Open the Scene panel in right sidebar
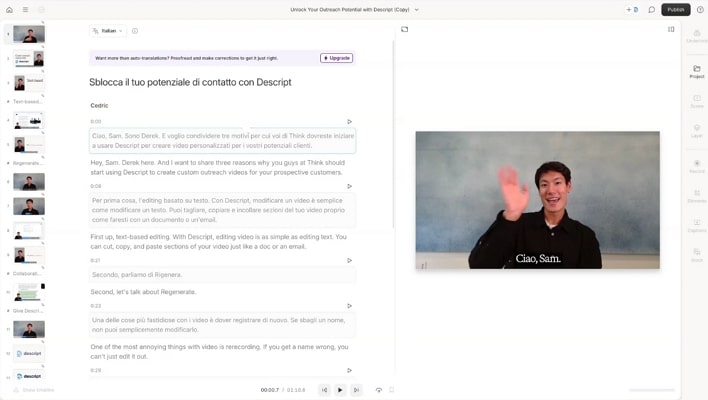The height and width of the screenshot is (400, 708). pyautogui.click(x=697, y=101)
